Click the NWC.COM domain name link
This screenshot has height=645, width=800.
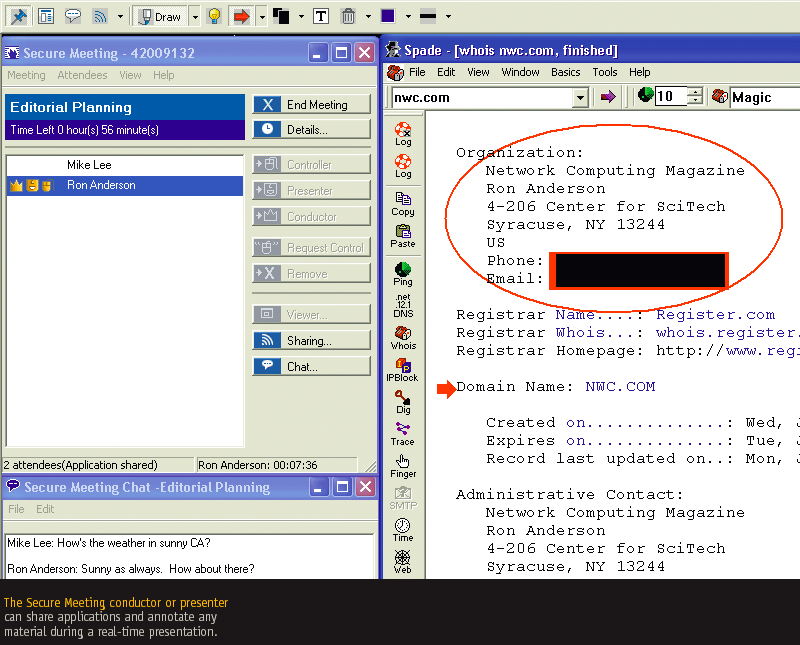(x=620, y=387)
